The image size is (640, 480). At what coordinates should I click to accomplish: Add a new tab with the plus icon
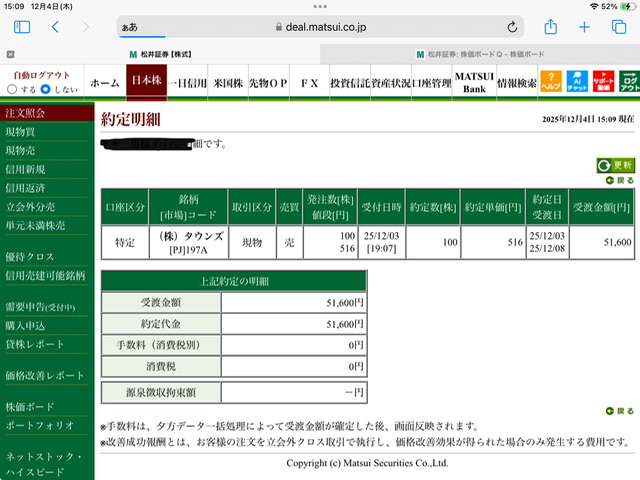coord(584,27)
